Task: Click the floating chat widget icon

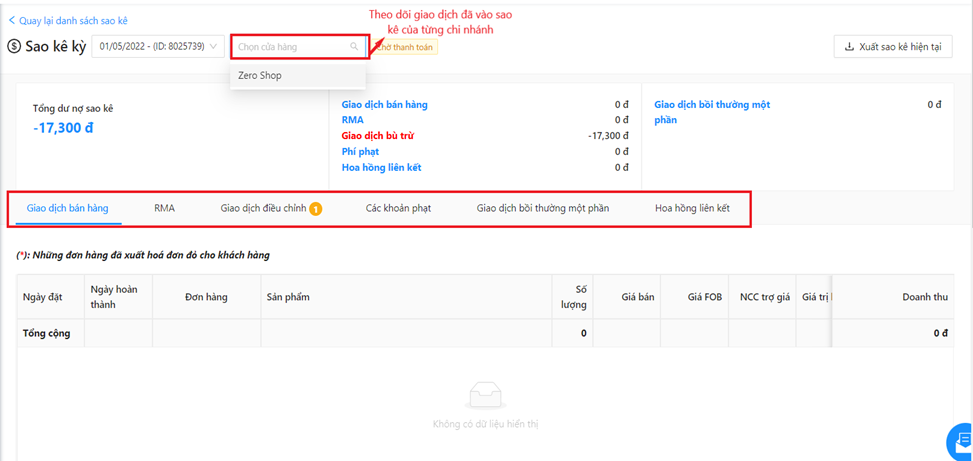Action: coord(962,441)
